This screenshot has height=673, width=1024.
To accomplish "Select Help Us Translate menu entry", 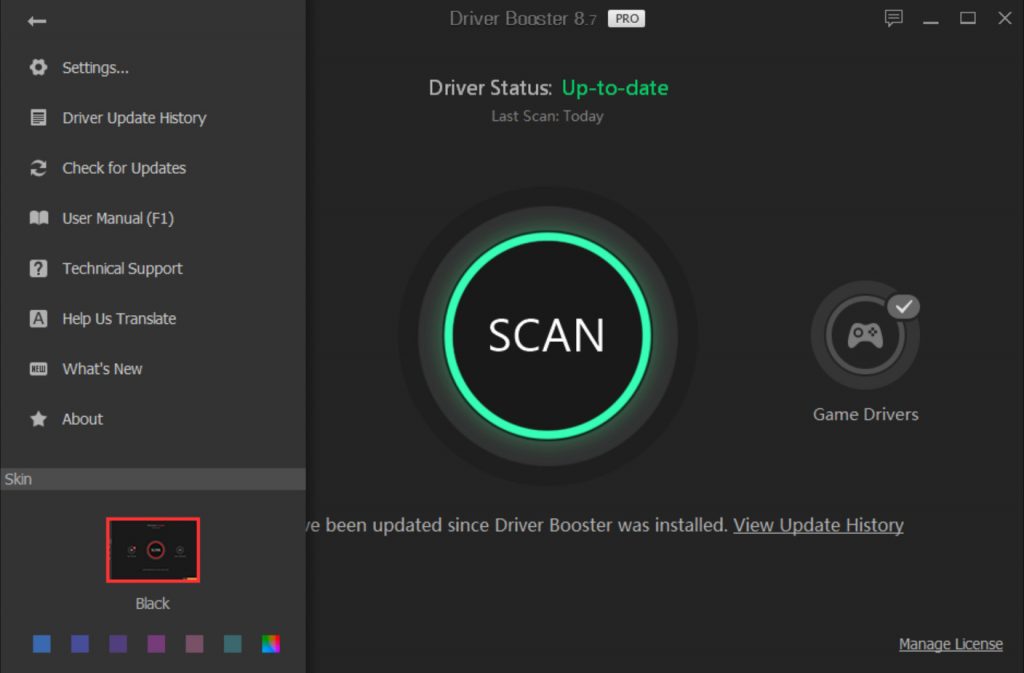I will pyautogui.click(x=119, y=319).
